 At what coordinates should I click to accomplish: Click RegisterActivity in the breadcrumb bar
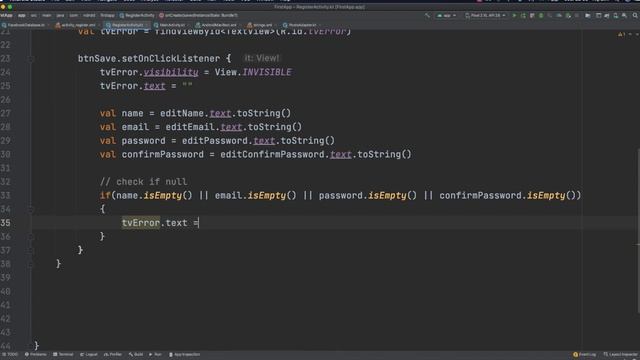(x=137, y=16)
